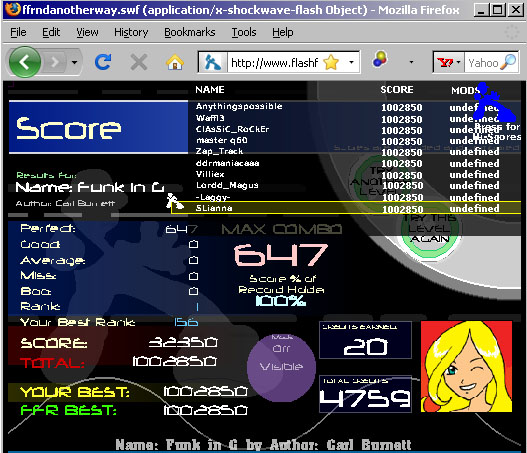The image size is (527, 453).
Task: Click the blue dancer icon near MODS
Action: pyautogui.click(x=494, y=102)
